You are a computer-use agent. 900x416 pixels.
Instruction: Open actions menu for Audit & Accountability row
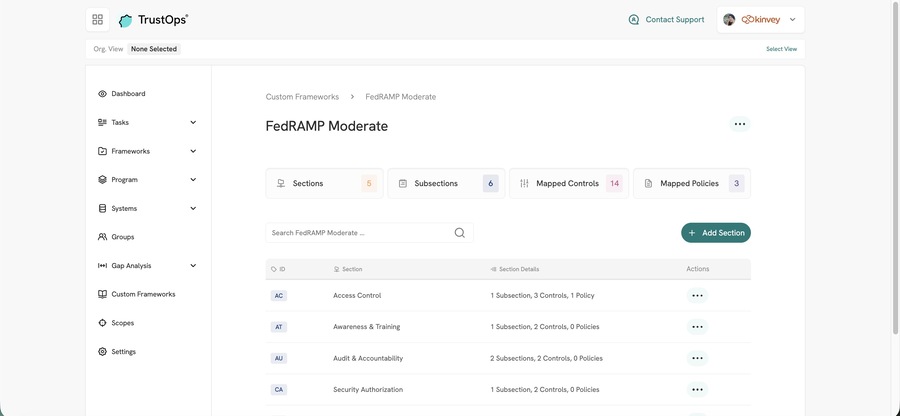click(697, 358)
